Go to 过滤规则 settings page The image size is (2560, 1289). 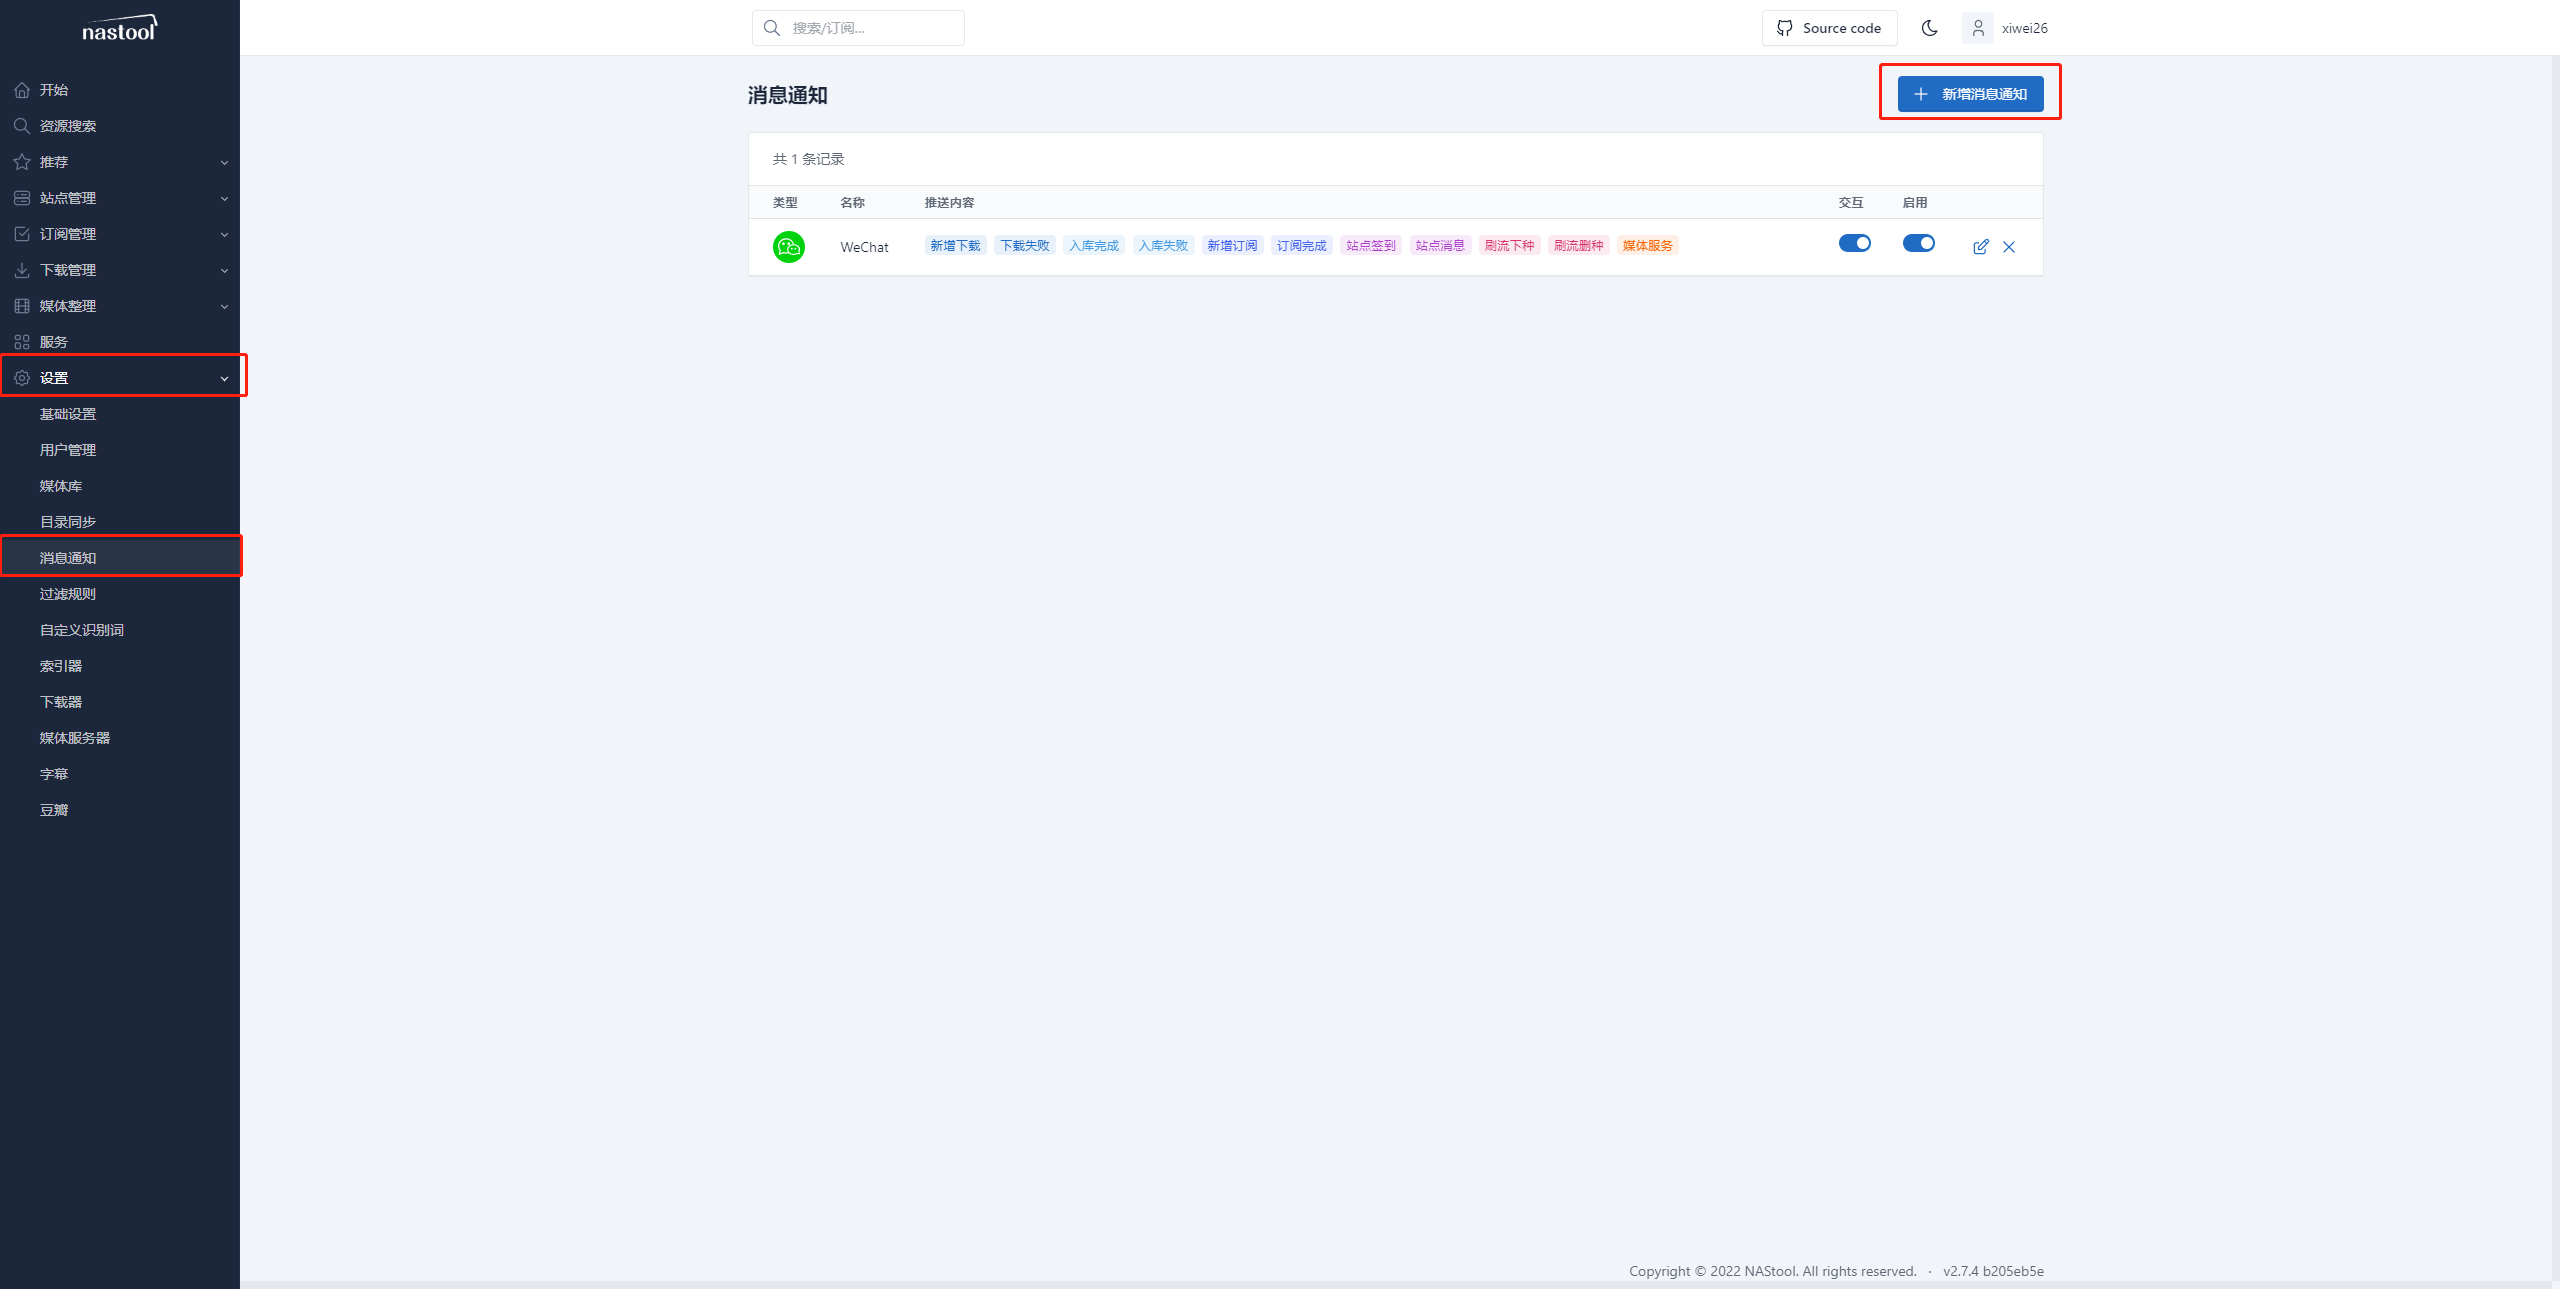(x=68, y=594)
